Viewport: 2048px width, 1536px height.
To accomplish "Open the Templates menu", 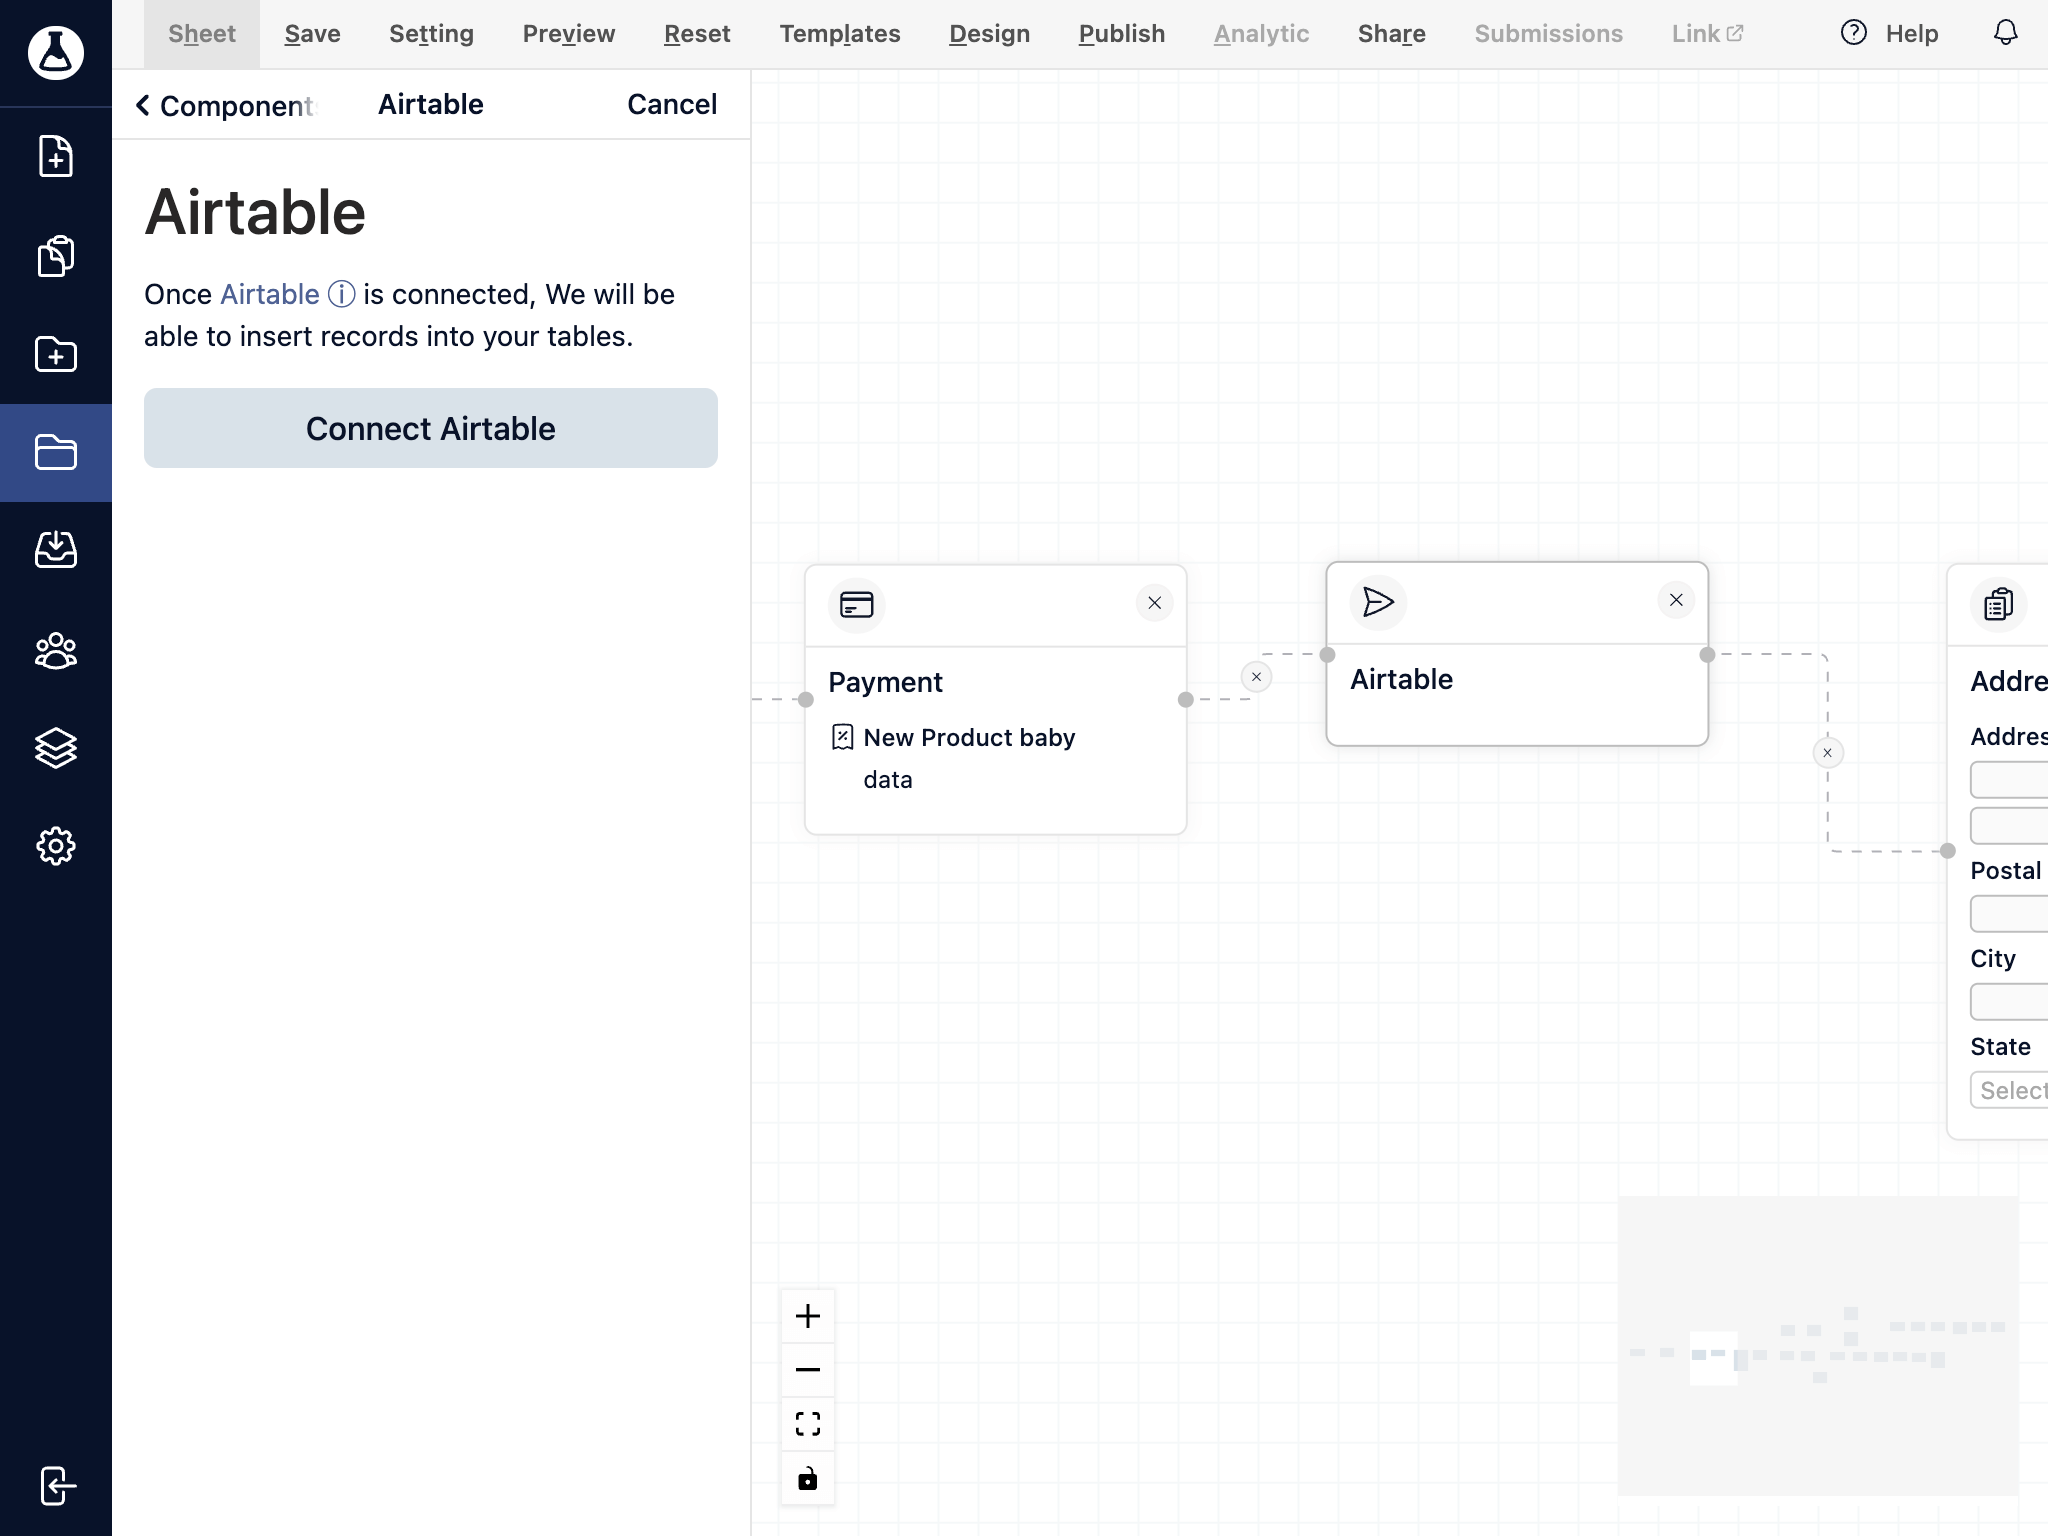I will (840, 34).
